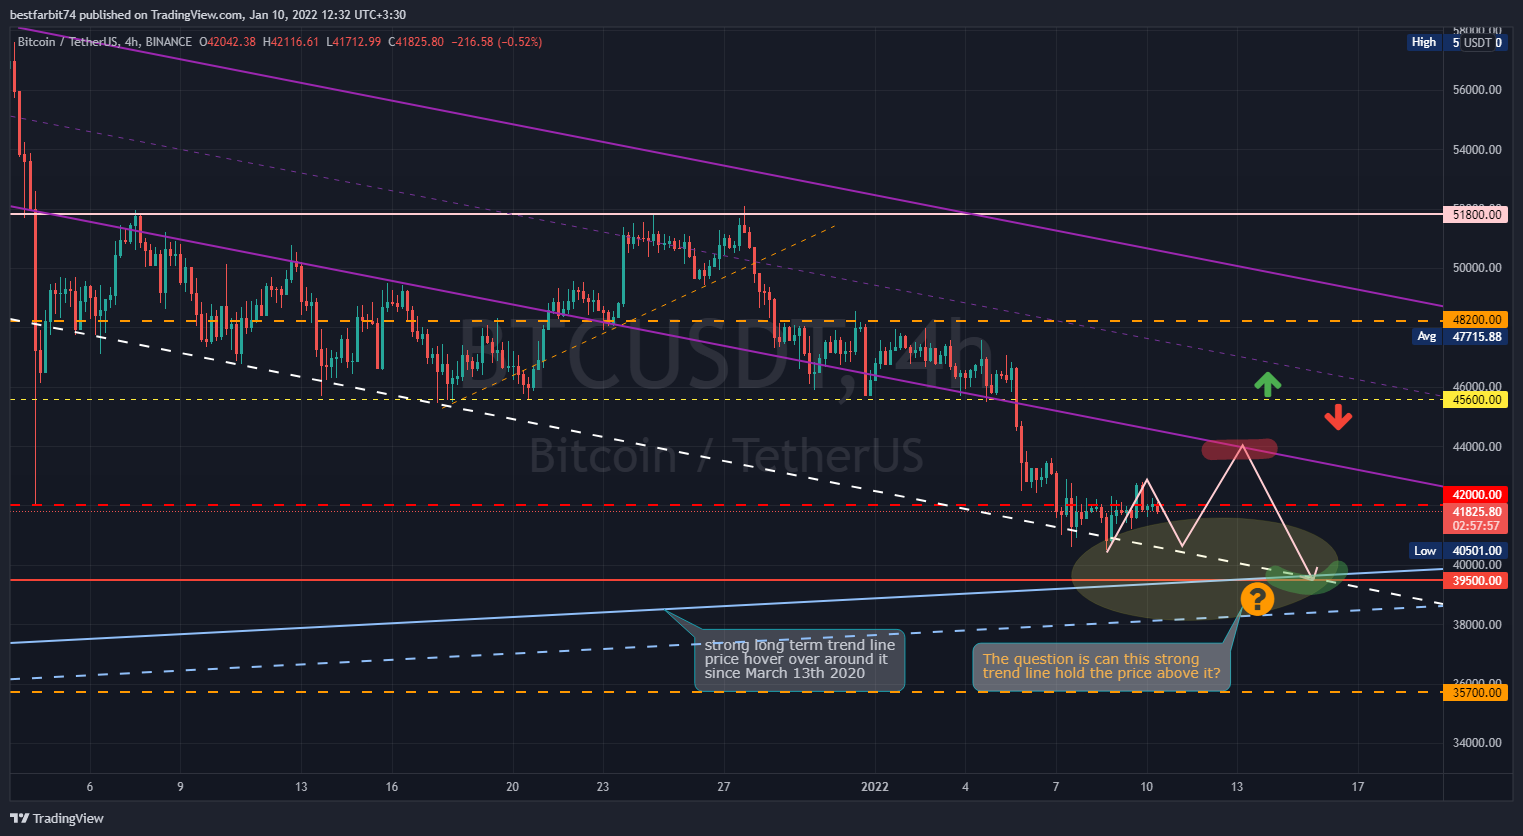Click date 23 on the time axis
1523x836 pixels.
tap(603, 787)
